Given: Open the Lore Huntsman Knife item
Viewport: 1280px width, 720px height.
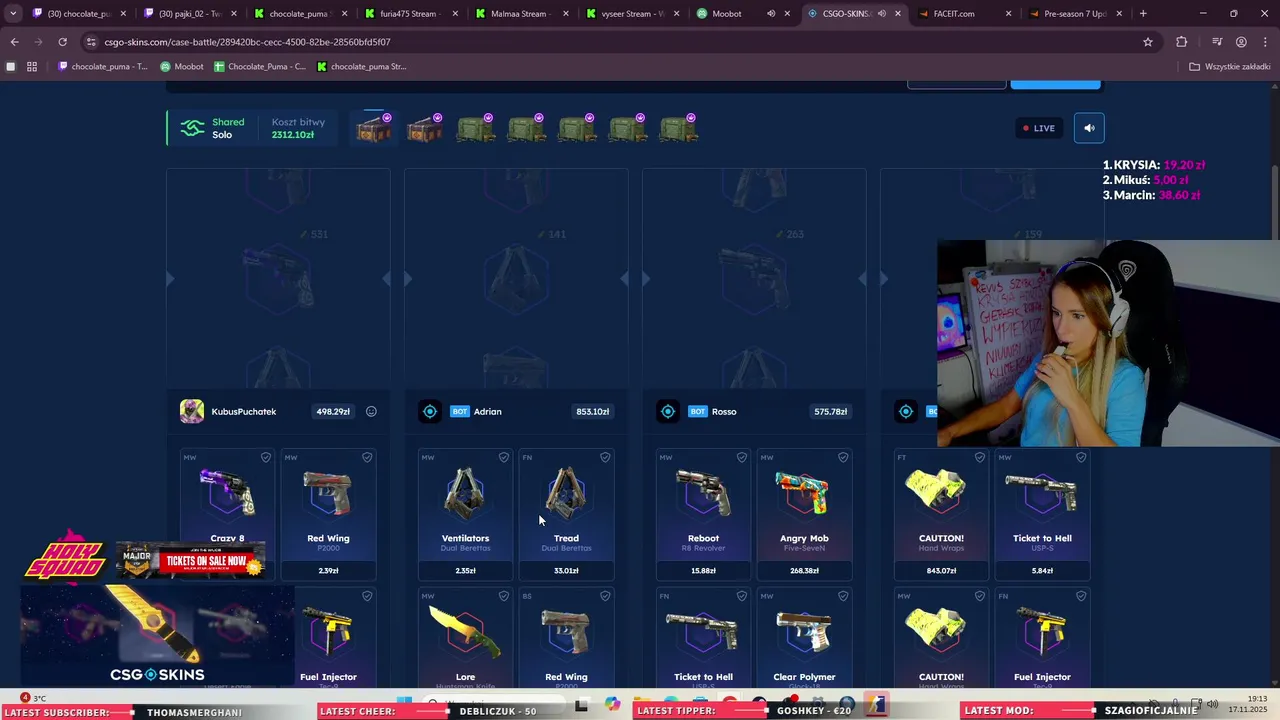Looking at the screenshot, I should click(465, 638).
